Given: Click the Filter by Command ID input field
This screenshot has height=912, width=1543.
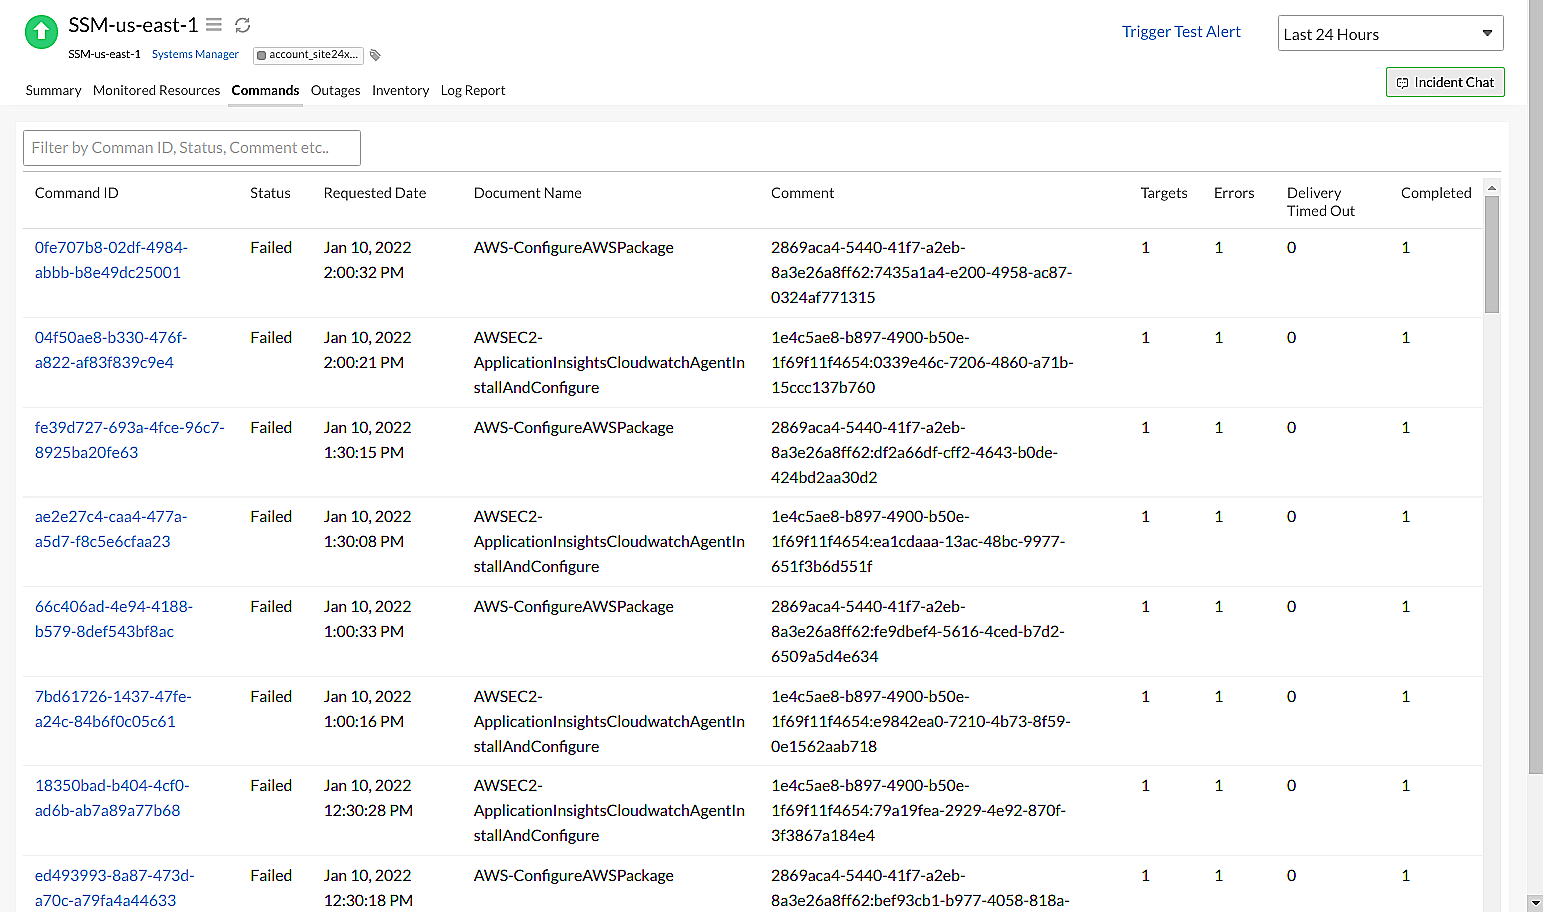Looking at the screenshot, I should [191, 147].
